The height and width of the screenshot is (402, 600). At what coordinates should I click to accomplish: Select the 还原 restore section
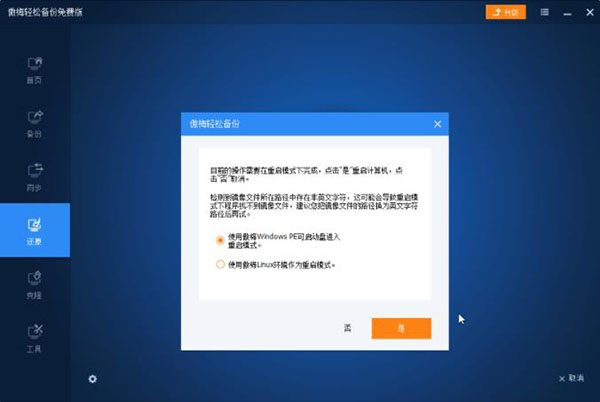pyautogui.click(x=34, y=229)
